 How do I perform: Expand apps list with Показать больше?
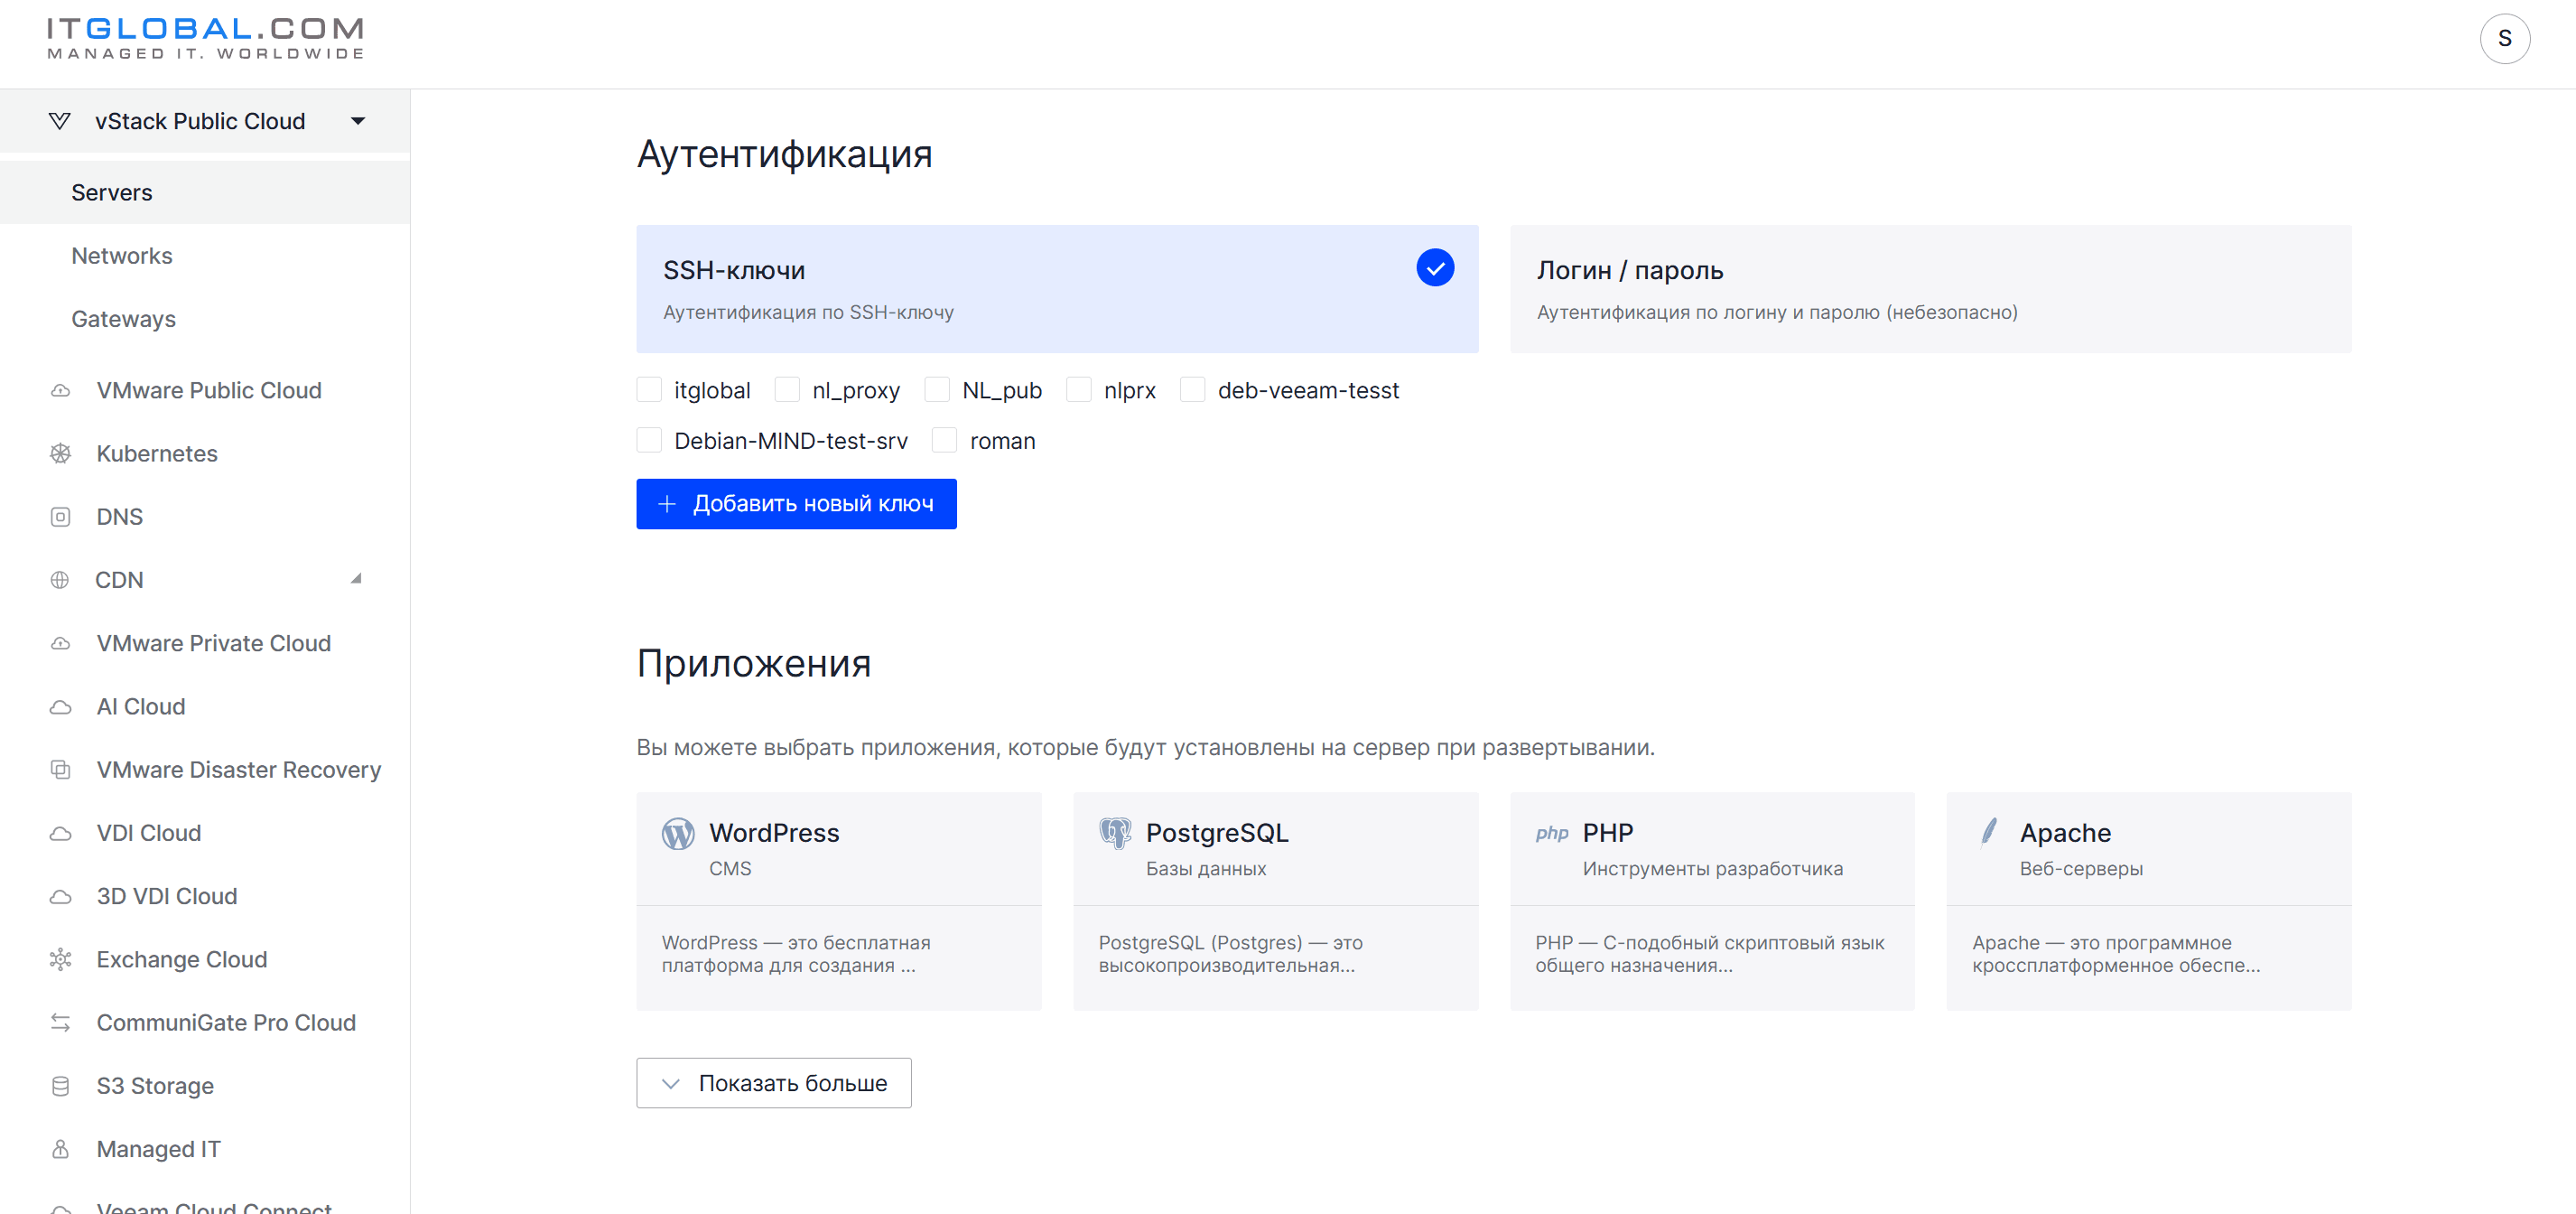pos(774,1083)
